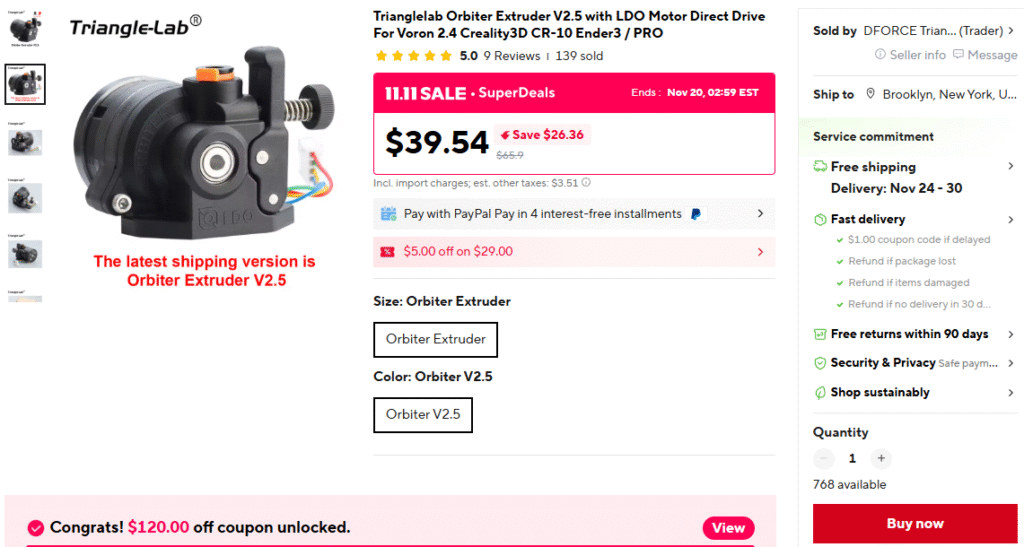Select the Orbiter Extruder size option
The image size is (1024, 547).
click(435, 340)
